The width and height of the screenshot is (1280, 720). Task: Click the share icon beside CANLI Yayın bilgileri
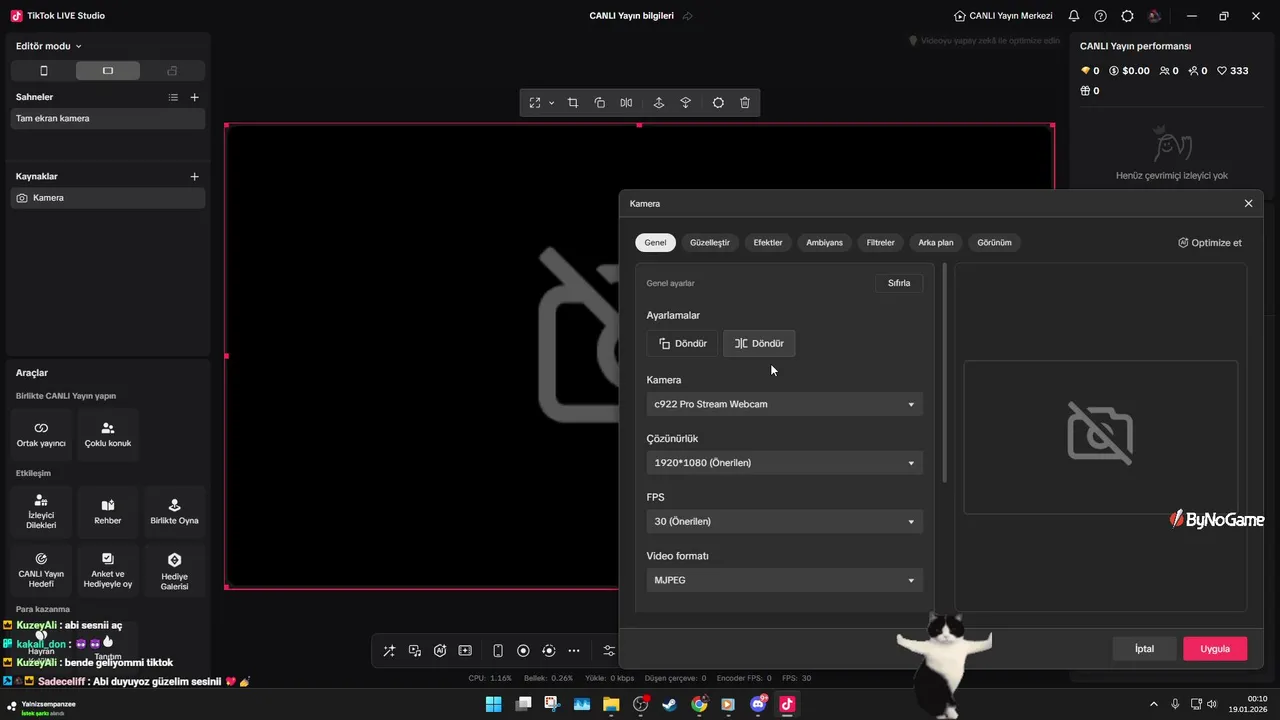(x=687, y=16)
